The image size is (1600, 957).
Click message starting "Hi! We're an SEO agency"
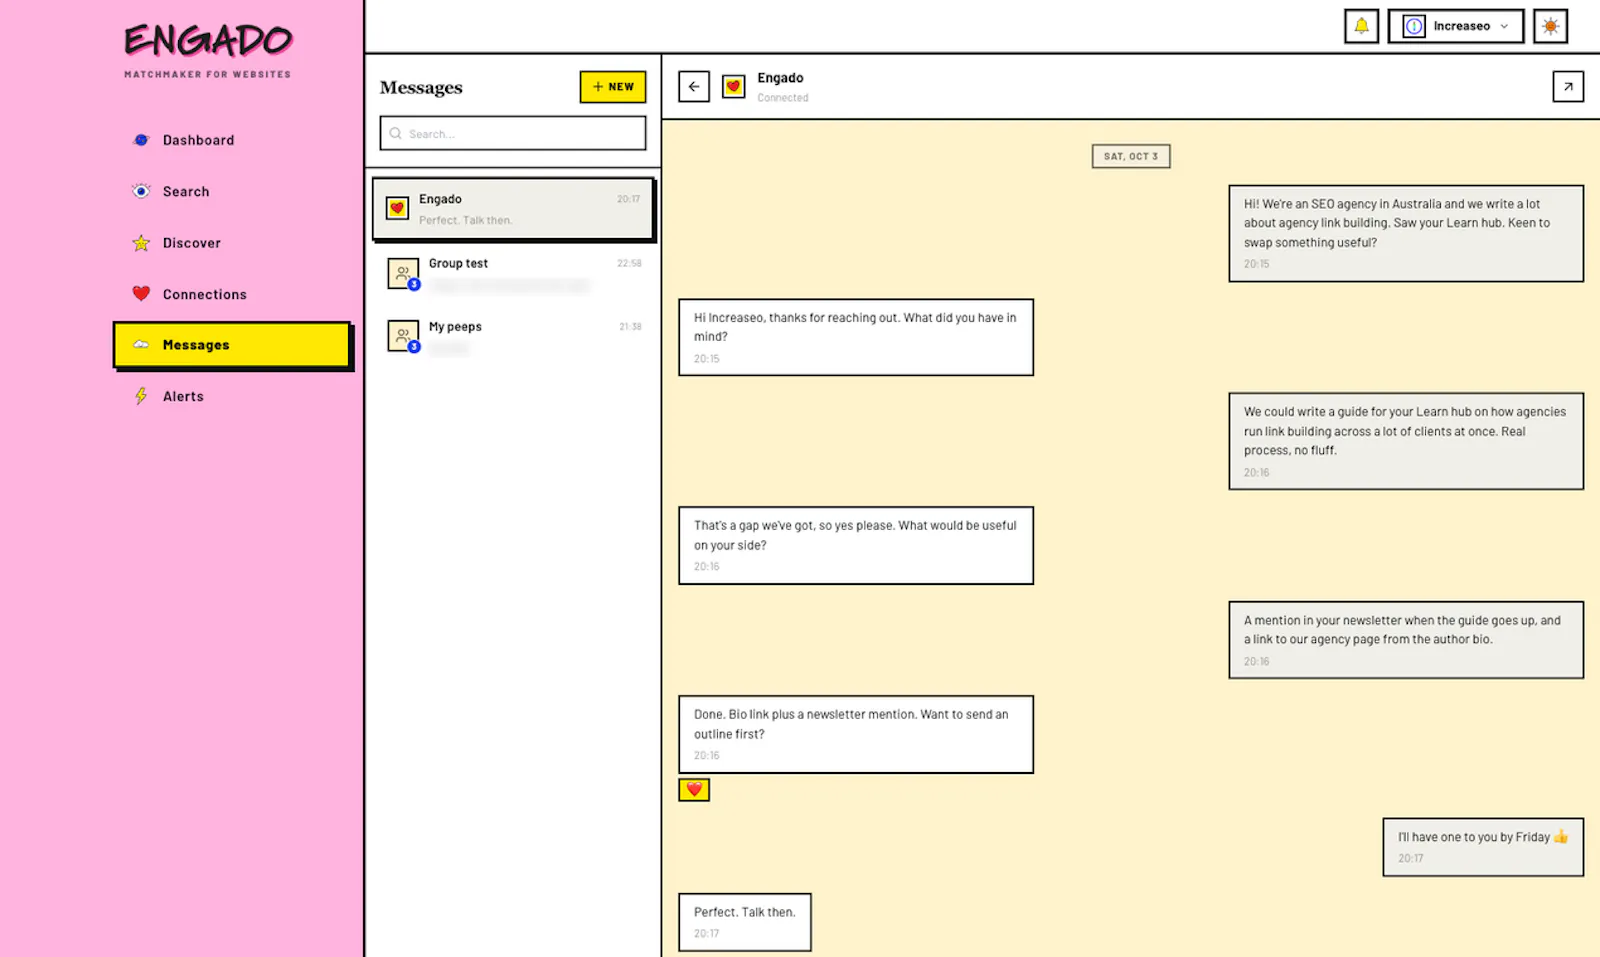(1406, 233)
